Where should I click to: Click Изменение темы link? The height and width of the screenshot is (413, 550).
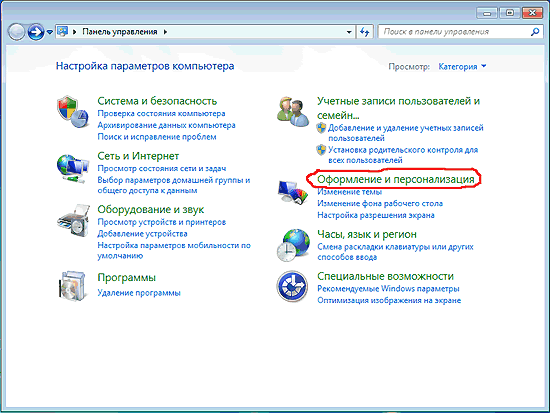click(349, 192)
